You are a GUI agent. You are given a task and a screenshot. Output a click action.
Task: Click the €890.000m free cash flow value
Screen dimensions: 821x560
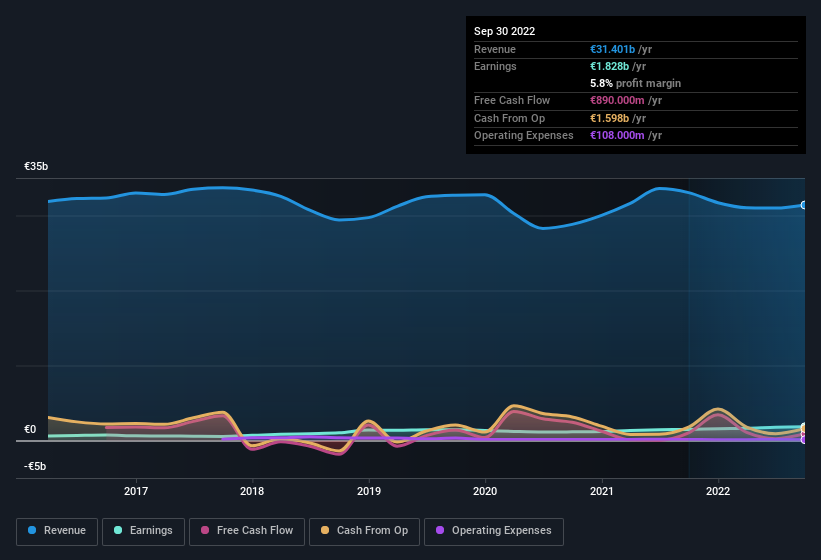617,100
